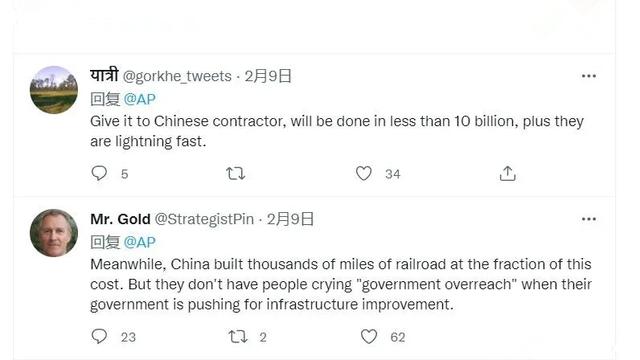Open the यात्री display name
The image size is (640, 360).
[104, 76]
